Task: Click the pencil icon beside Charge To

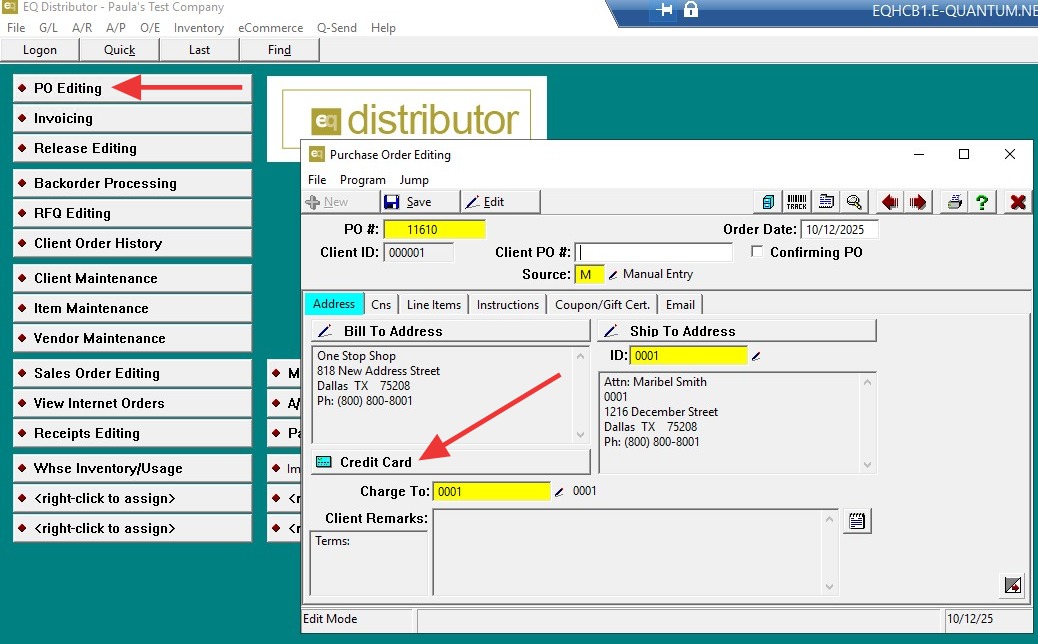Action: 559,492
